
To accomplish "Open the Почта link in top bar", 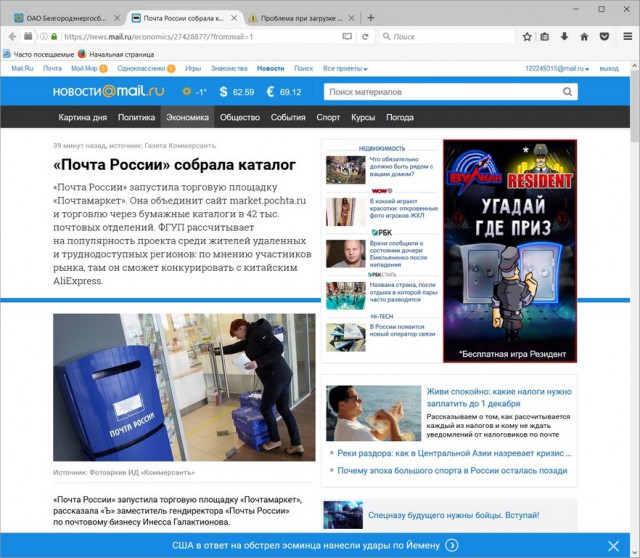I will [x=52, y=69].
